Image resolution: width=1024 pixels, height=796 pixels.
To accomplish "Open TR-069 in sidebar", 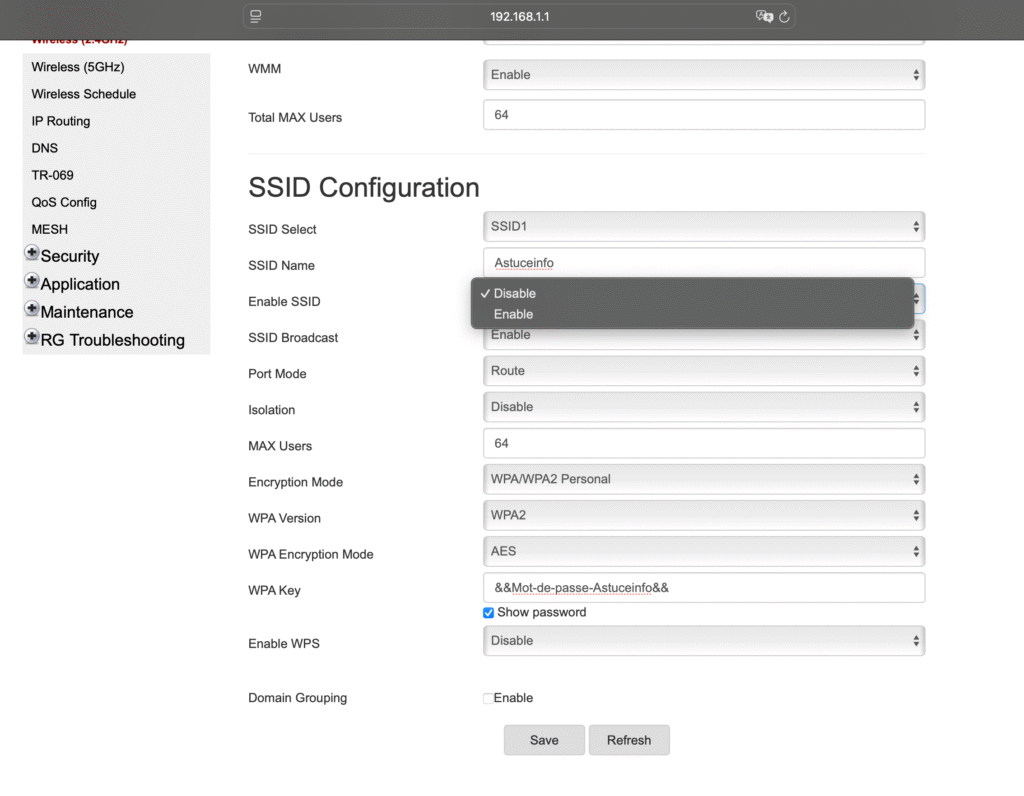I will (x=52, y=175).
